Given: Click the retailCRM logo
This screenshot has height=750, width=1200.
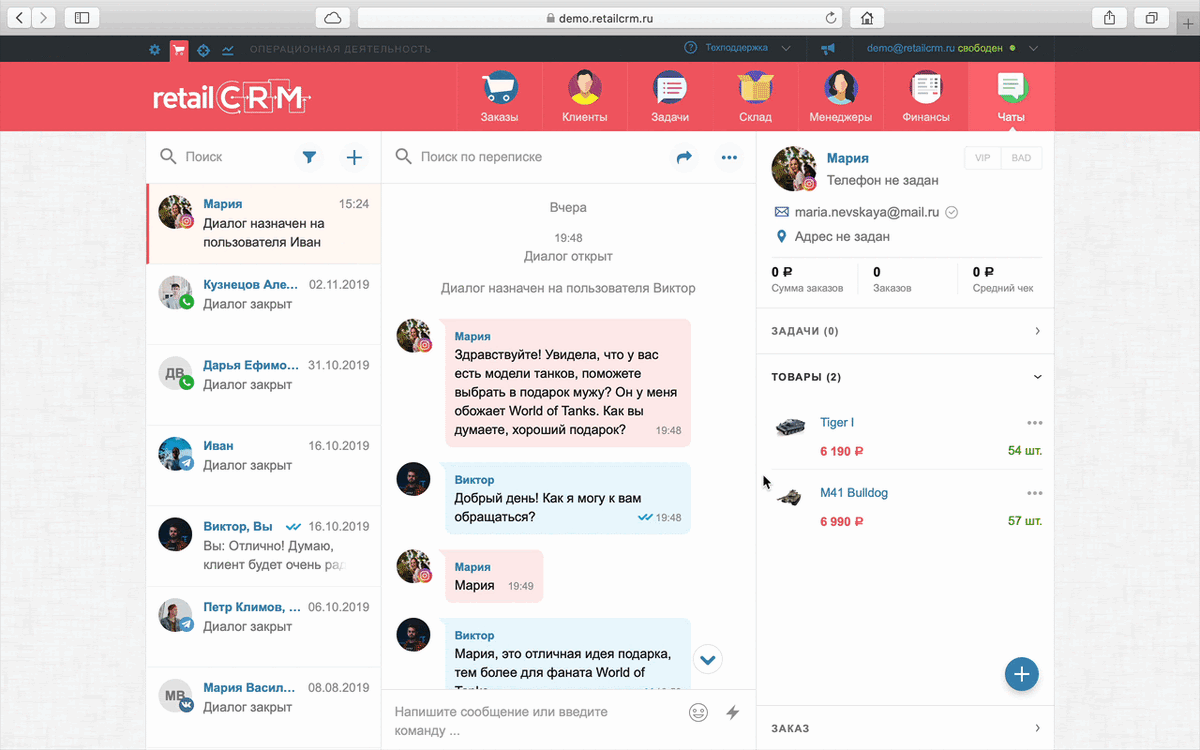Looking at the screenshot, I should click(x=232, y=98).
